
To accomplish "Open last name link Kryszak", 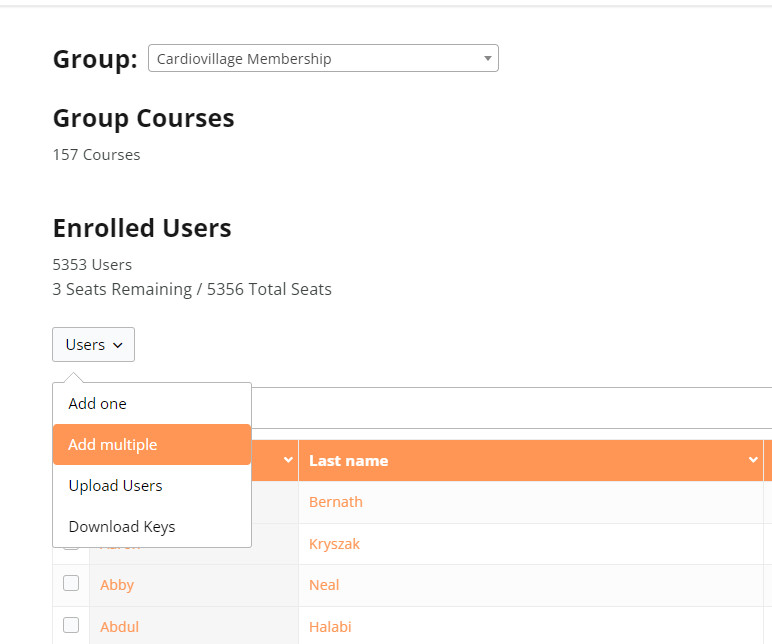I will coord(334,544).
